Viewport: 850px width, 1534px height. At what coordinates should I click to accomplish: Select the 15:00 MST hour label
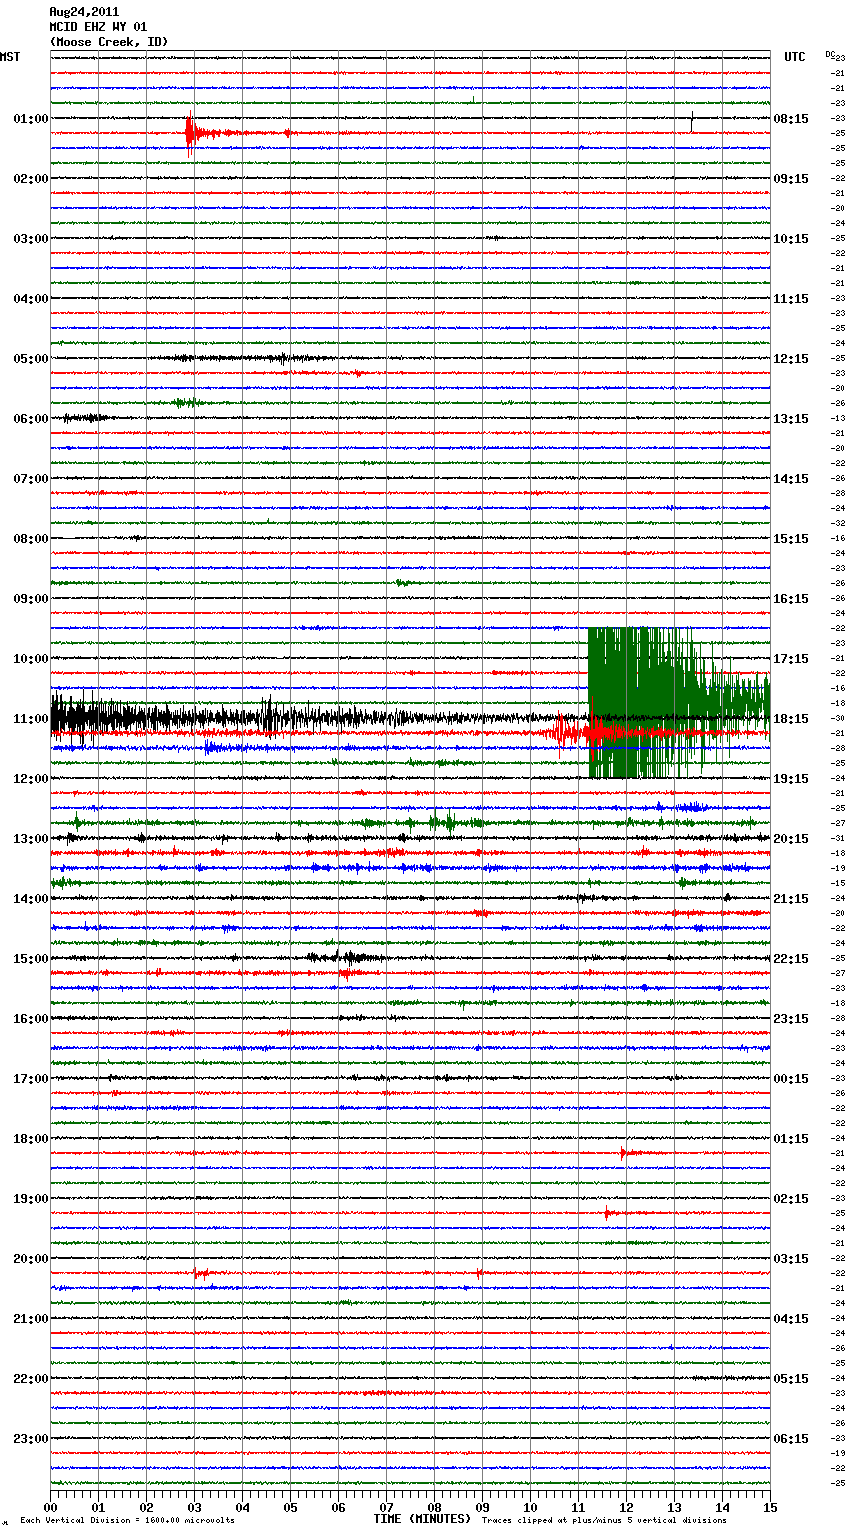tap(30, 959)
